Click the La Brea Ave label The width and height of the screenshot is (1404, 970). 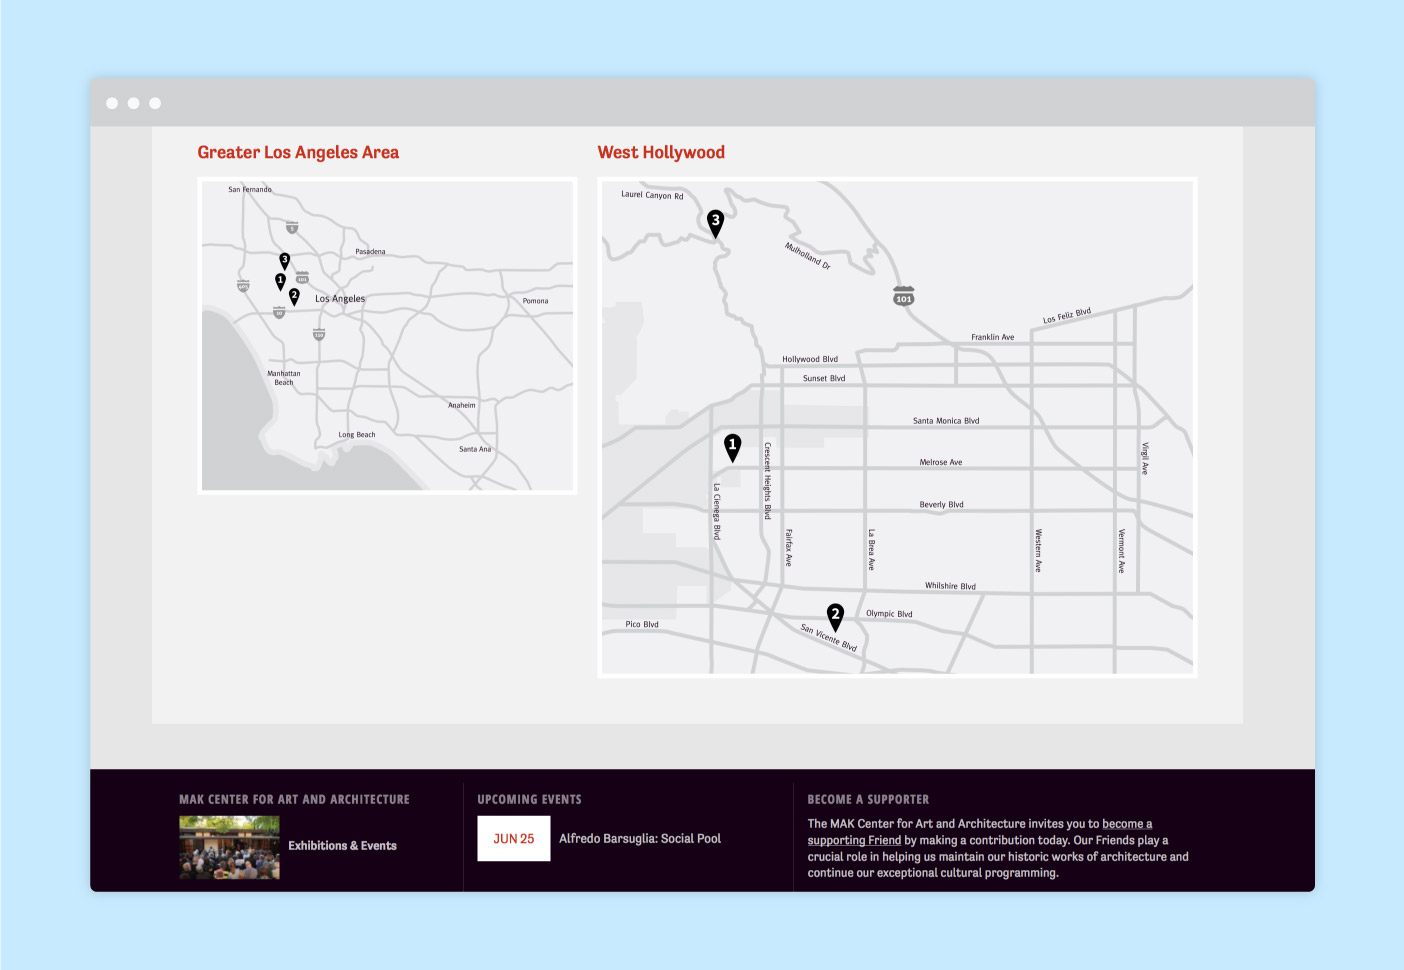coord(871,550)
